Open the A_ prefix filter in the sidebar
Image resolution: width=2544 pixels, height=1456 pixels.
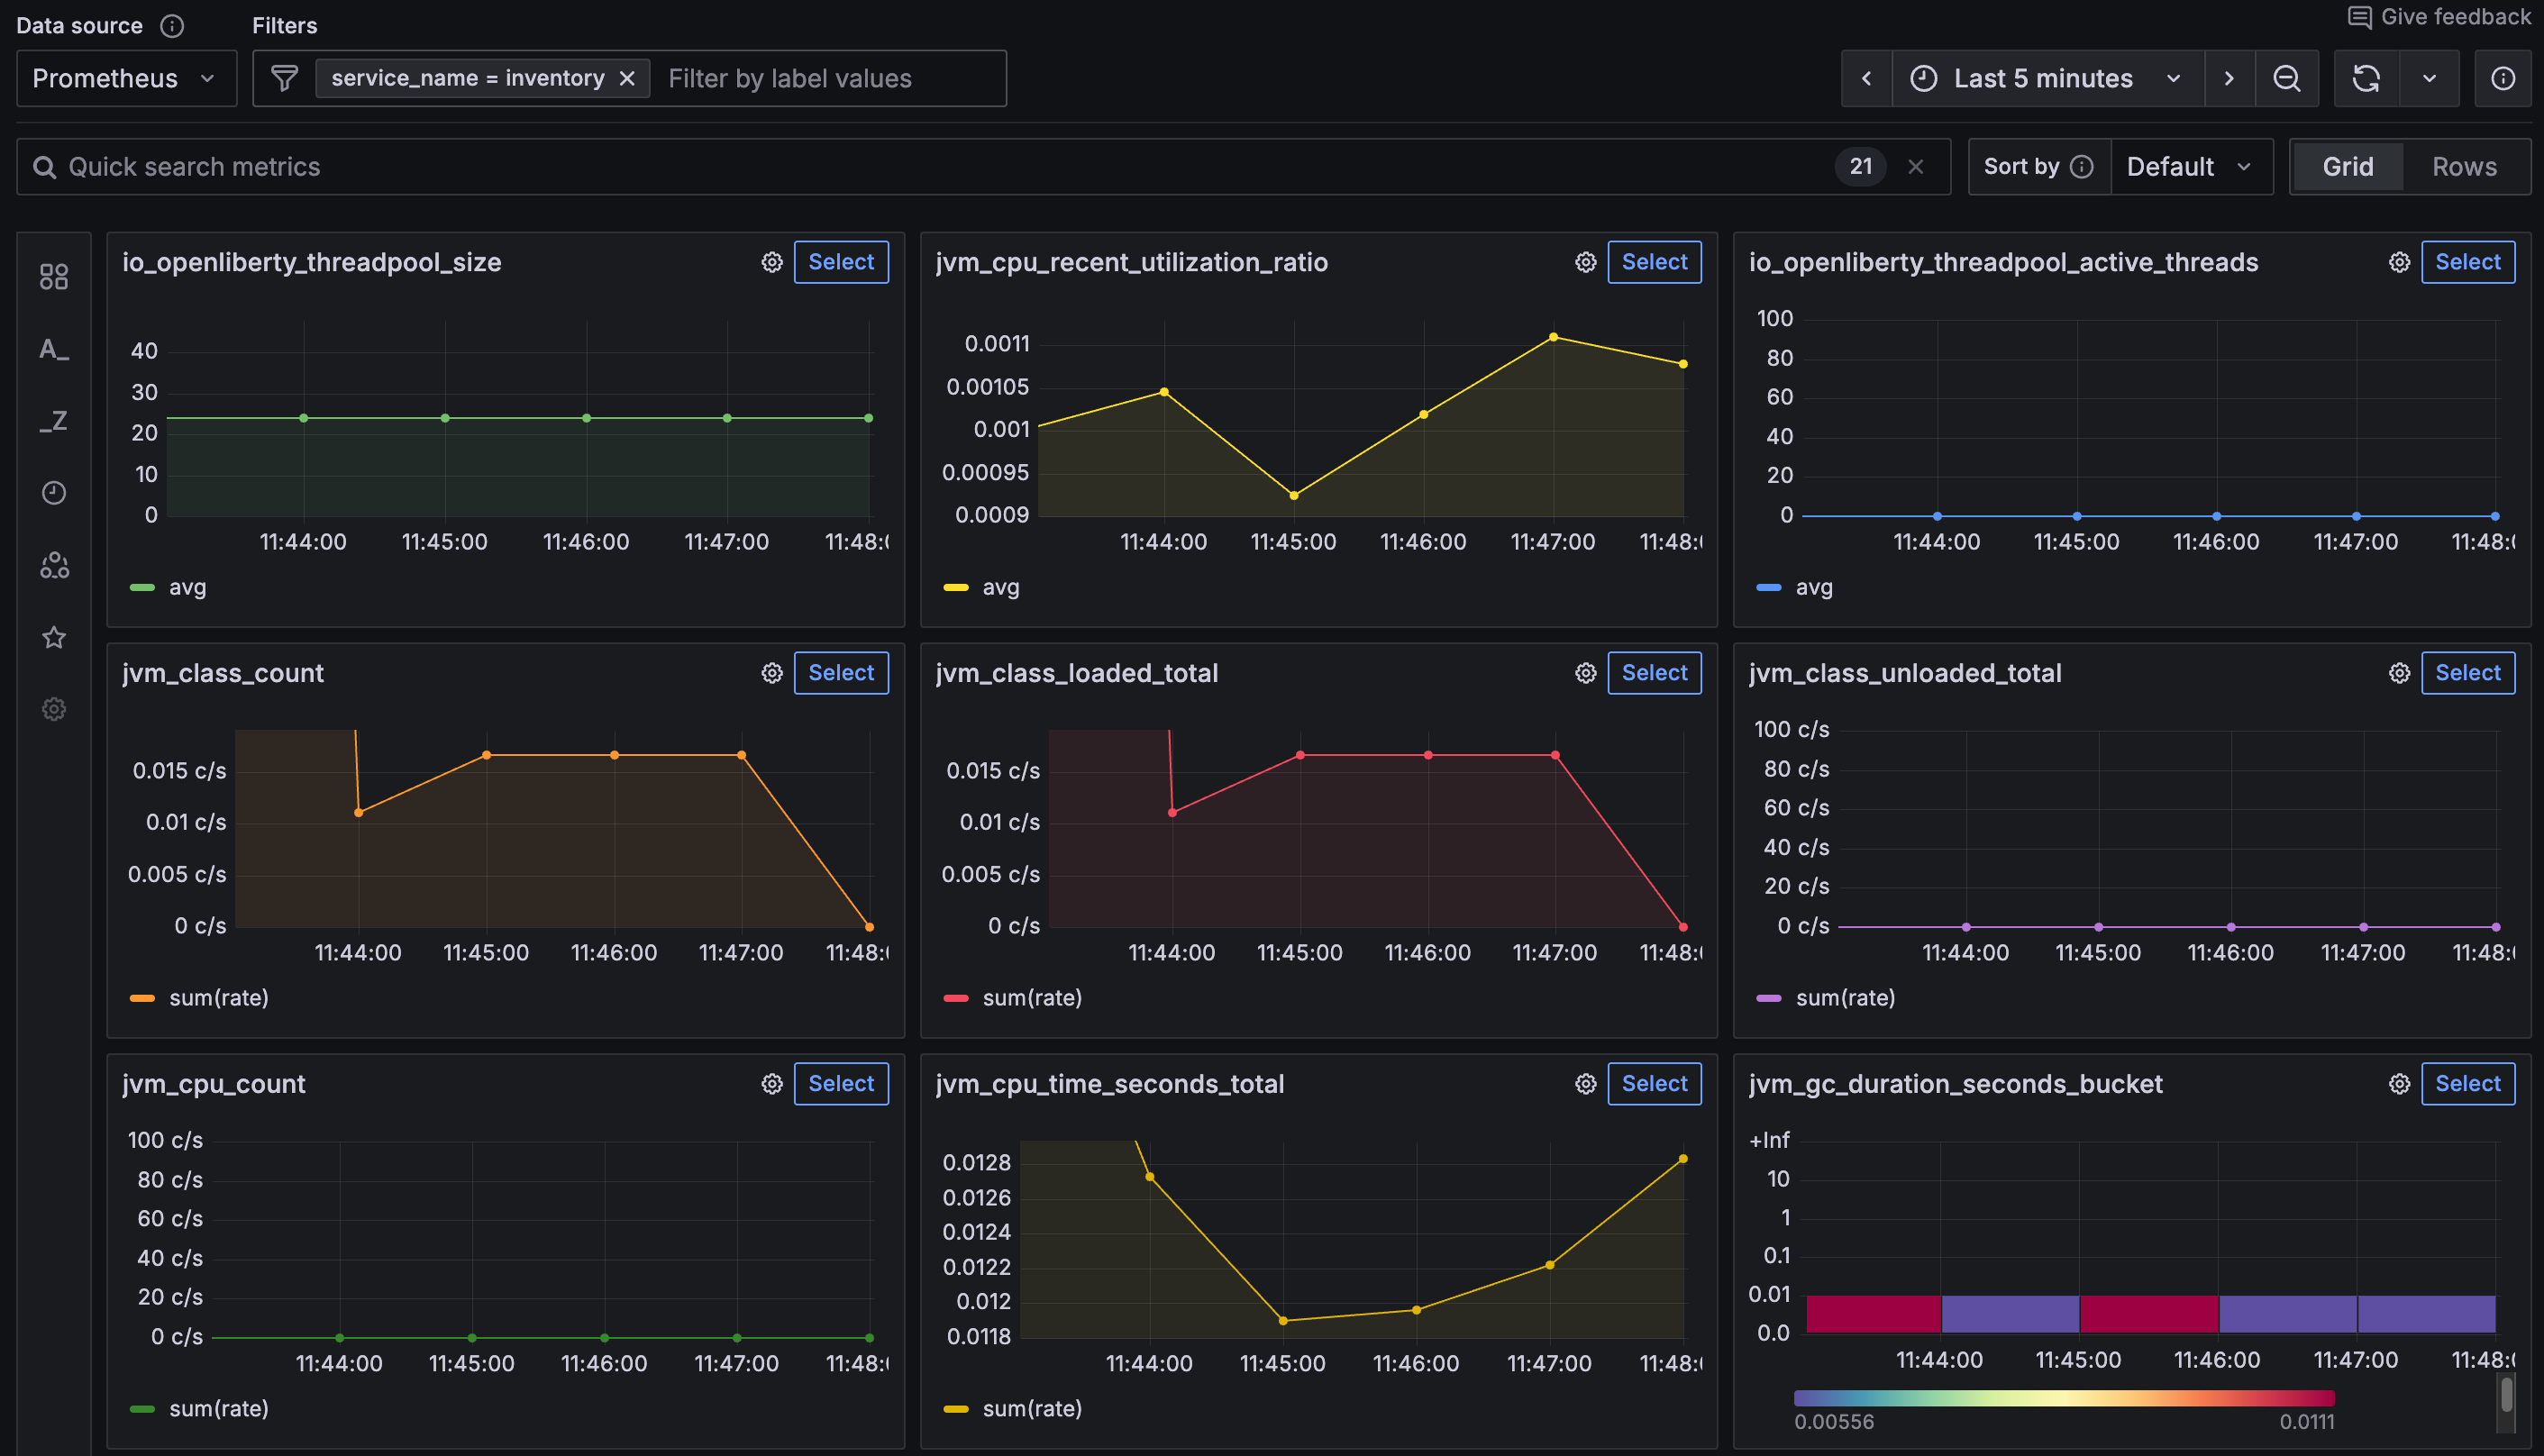tap(53, 349)
